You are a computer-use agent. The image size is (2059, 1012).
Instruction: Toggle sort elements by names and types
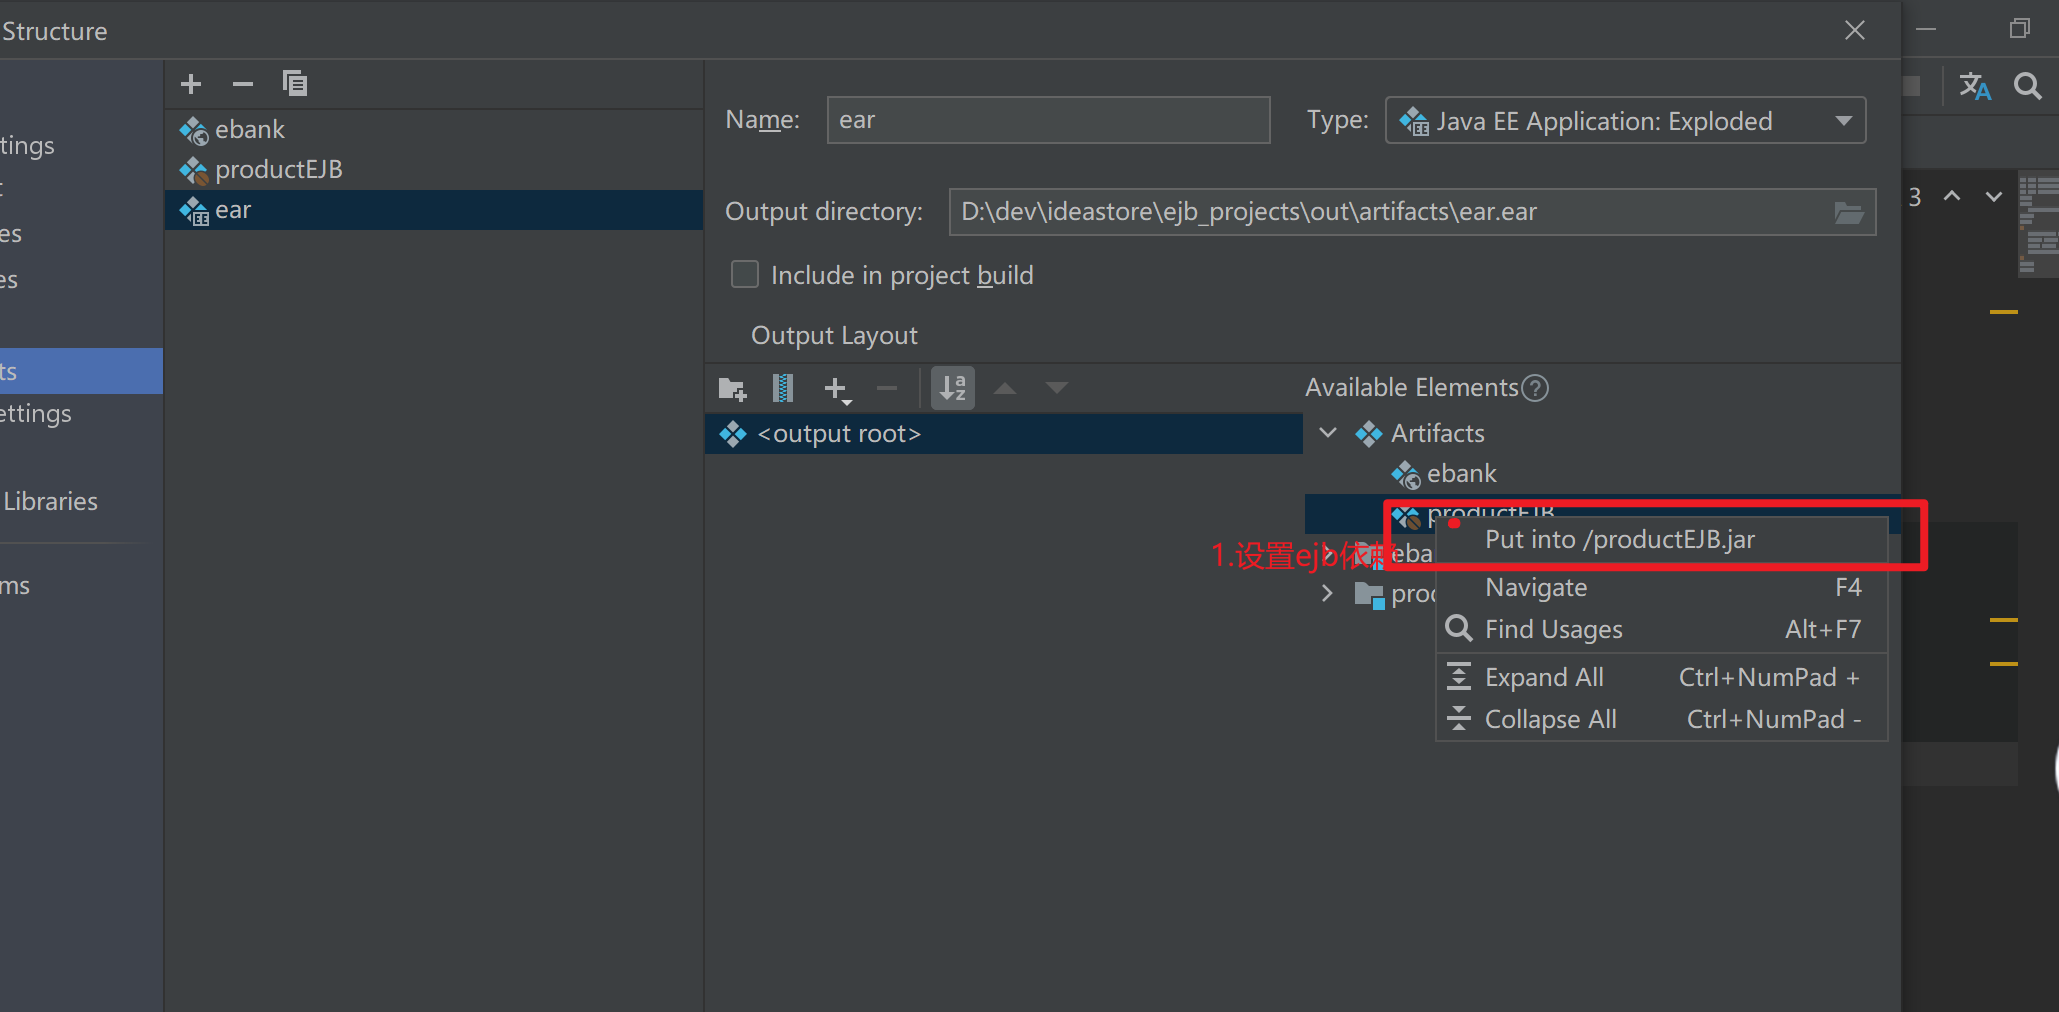[x=953, y=388]
